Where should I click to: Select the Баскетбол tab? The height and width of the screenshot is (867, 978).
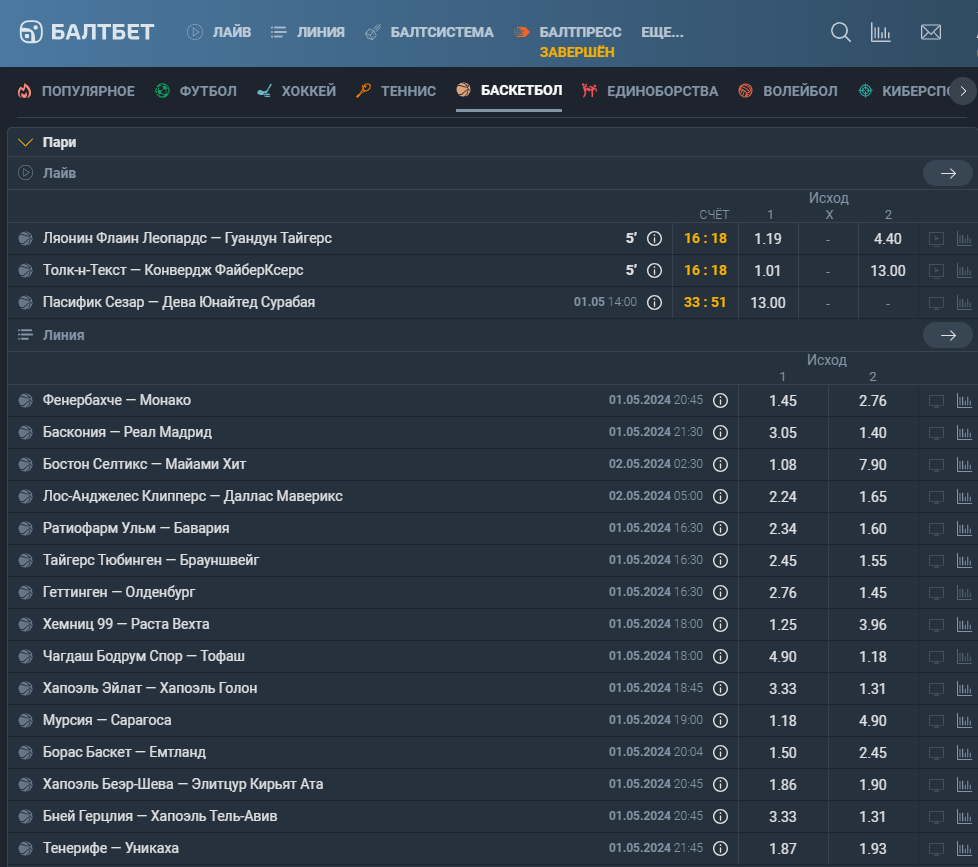coord(509,91)
